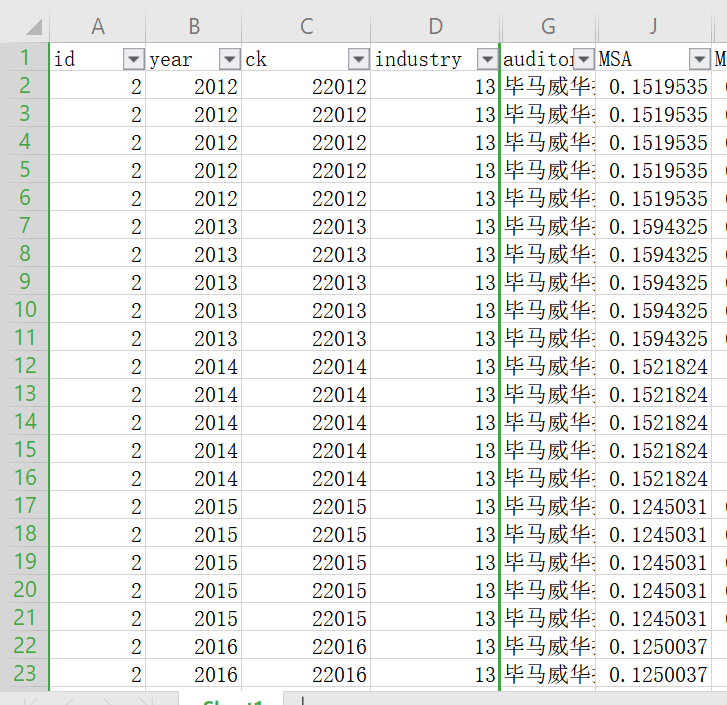The width and height of the screenshot is (727, 705).
Task: Select column G header
Action: pyautogui.click(x=548, y=26)
